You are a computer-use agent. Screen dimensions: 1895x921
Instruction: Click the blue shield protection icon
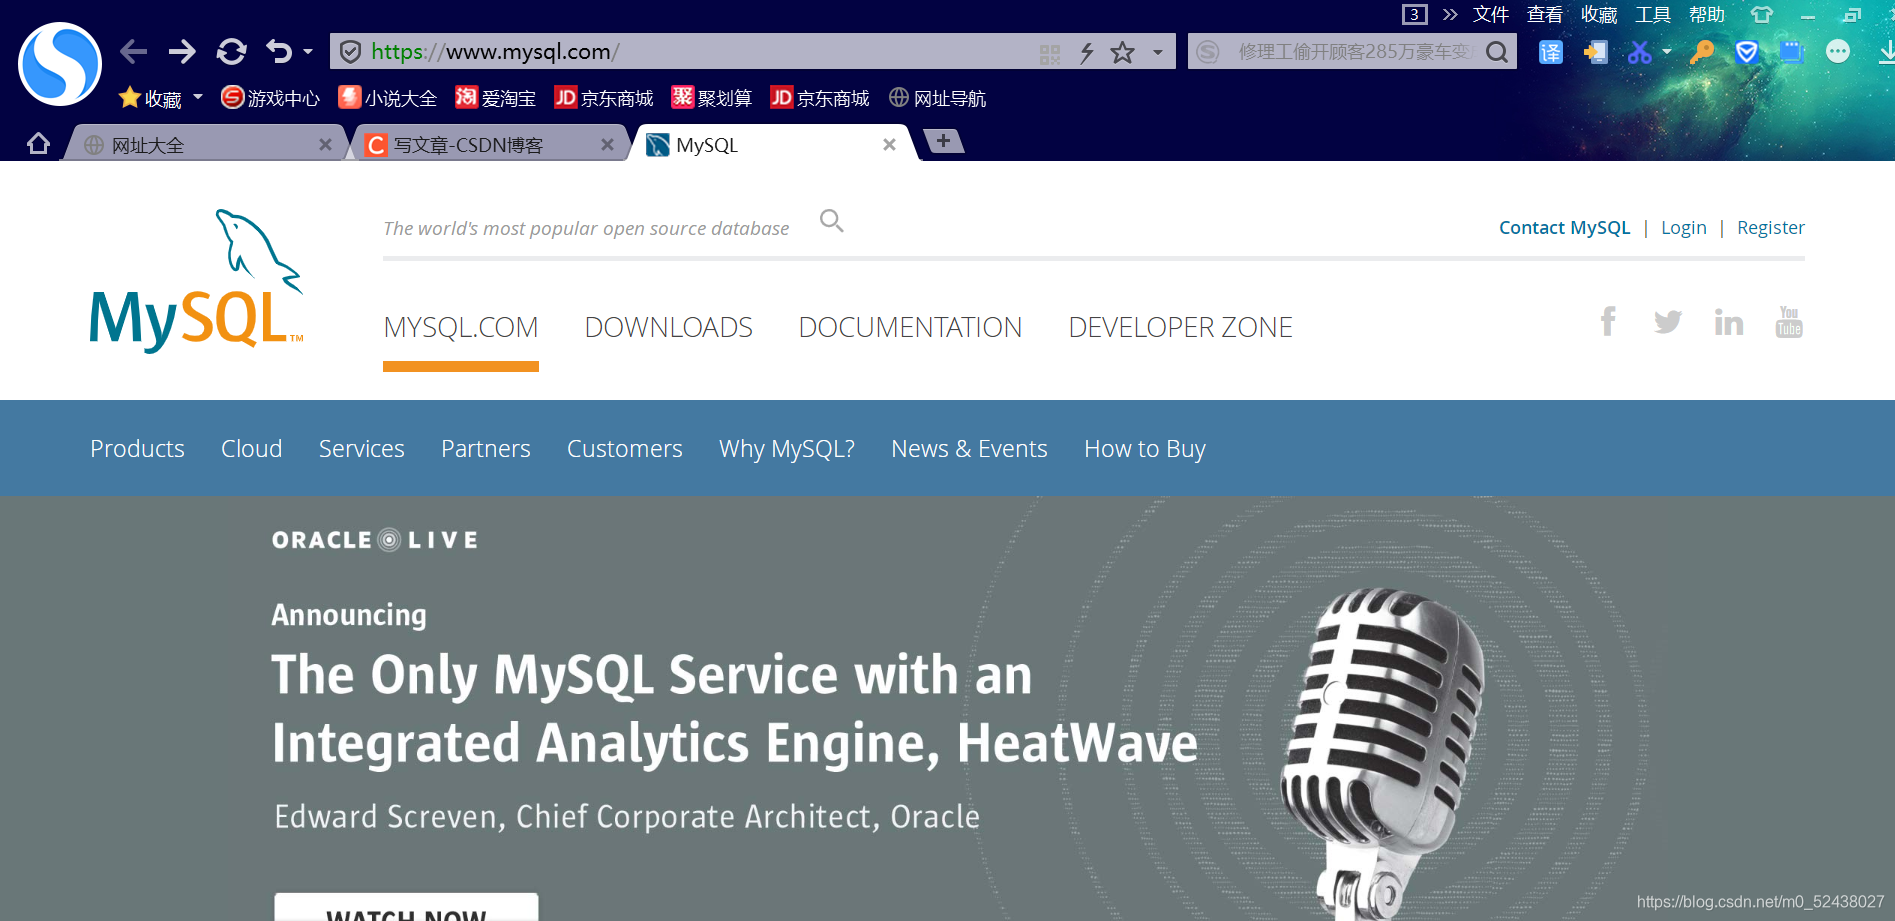click(1747, 52)
